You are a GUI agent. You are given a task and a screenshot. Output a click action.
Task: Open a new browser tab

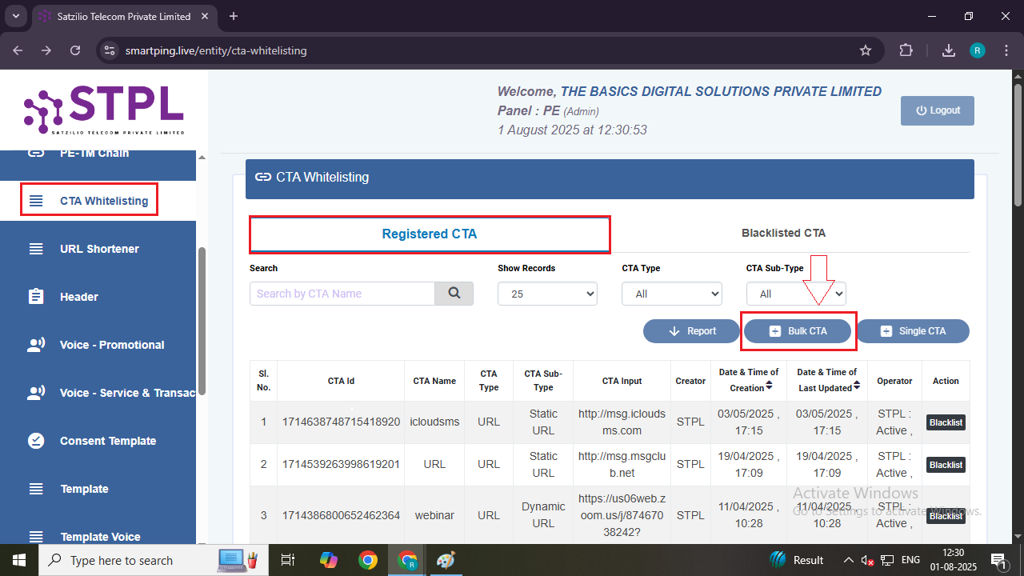(x=233, y=16)
